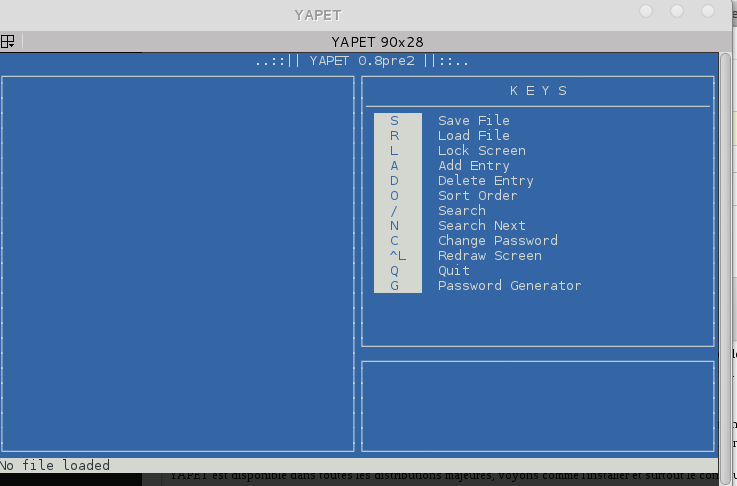Click the 'YAPET 0.8pre2' title banner
Screen dimensions: 737x486
(x=361, y=61)
